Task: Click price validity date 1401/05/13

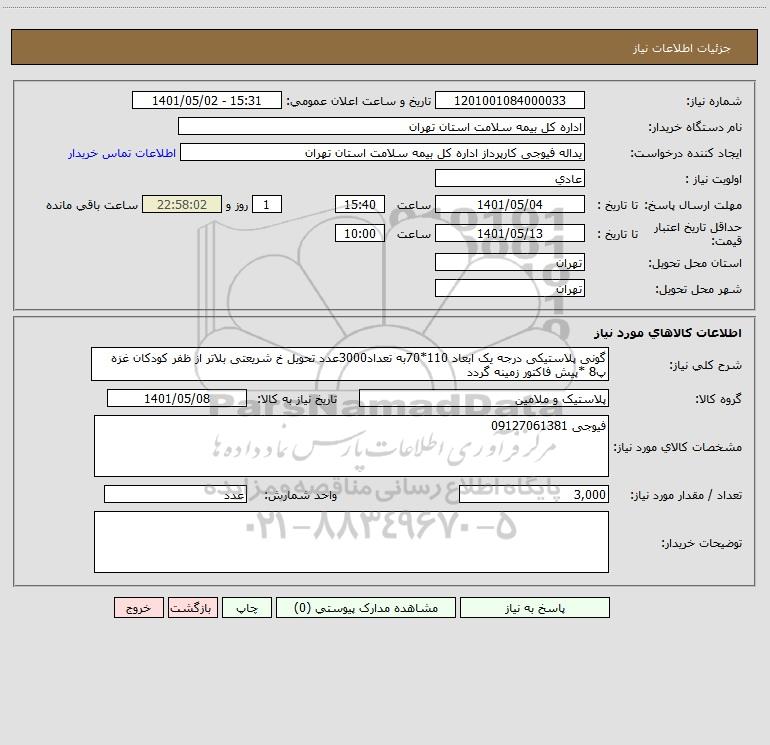Action: [510, 233]
